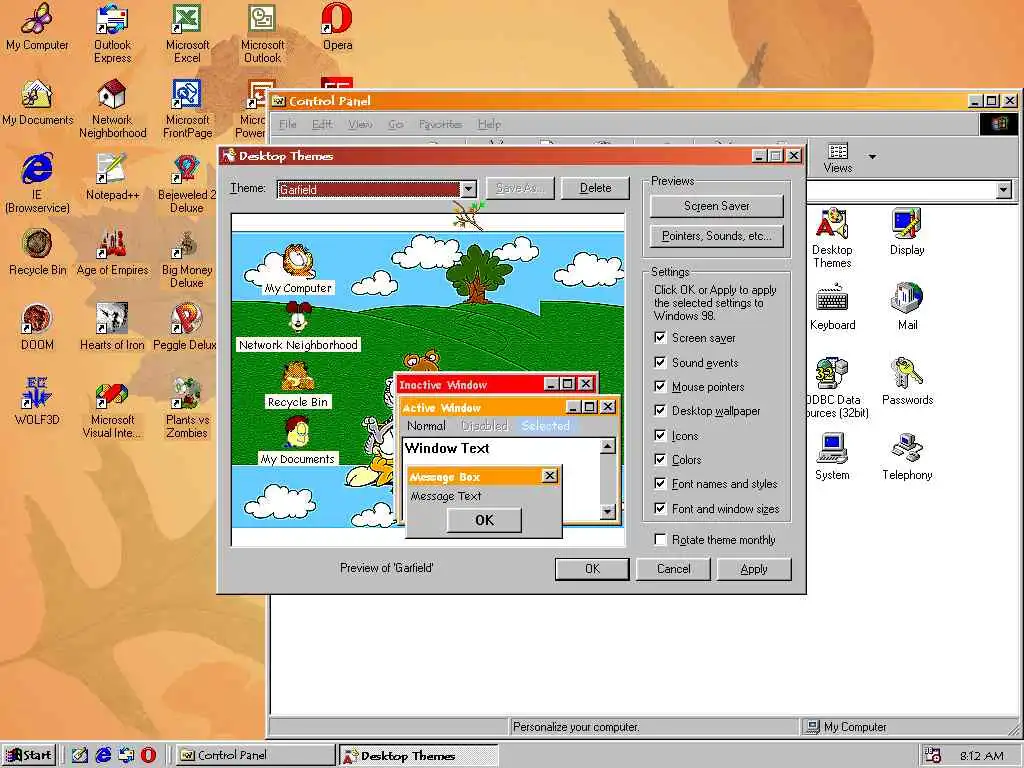Open Display icon in Control Panel
Image resolution: width=1024 pixels, height=768 pixels.
click(x=906, y=232)
